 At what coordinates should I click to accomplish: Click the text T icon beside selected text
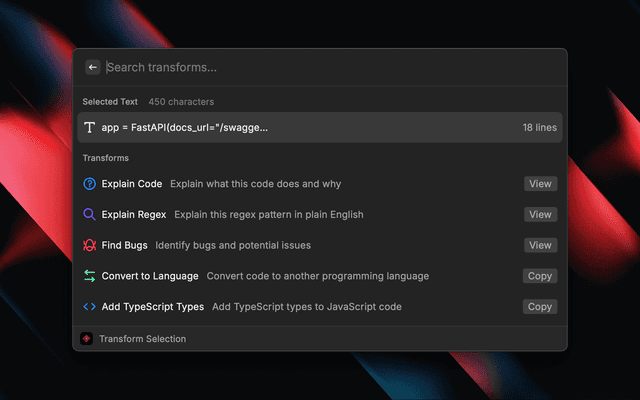click(x=90, y=128)
